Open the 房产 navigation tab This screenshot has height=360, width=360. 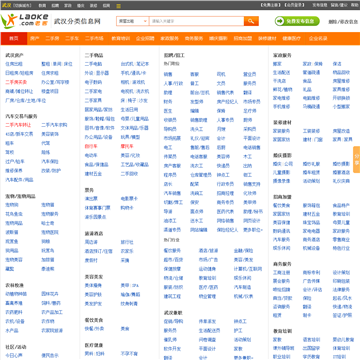click(x=35, y=38)
